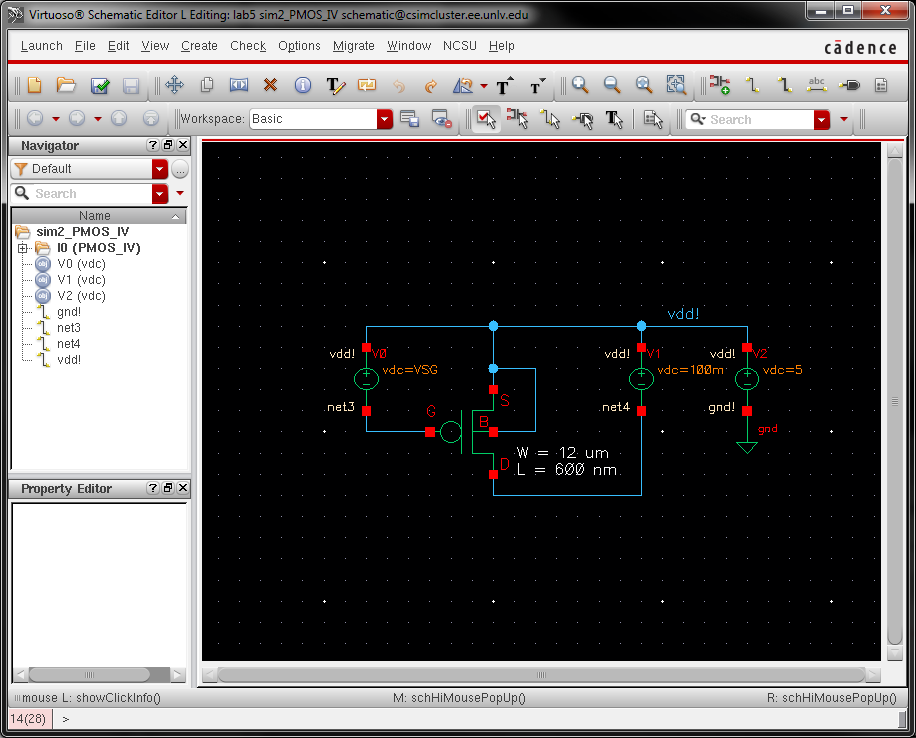This screenshot has width=916, height=738.
Task: Open the Edit Object Properties info icon
Action: click(302, 86)
